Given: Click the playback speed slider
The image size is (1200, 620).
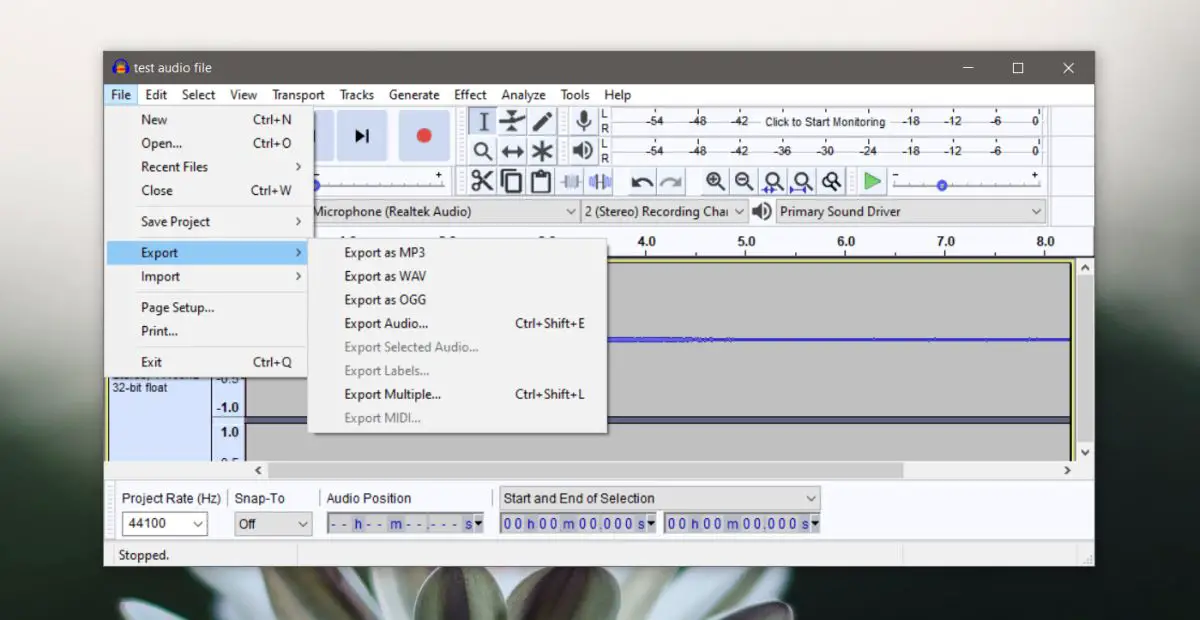Looking at the screenshot, I should point(942,185).
